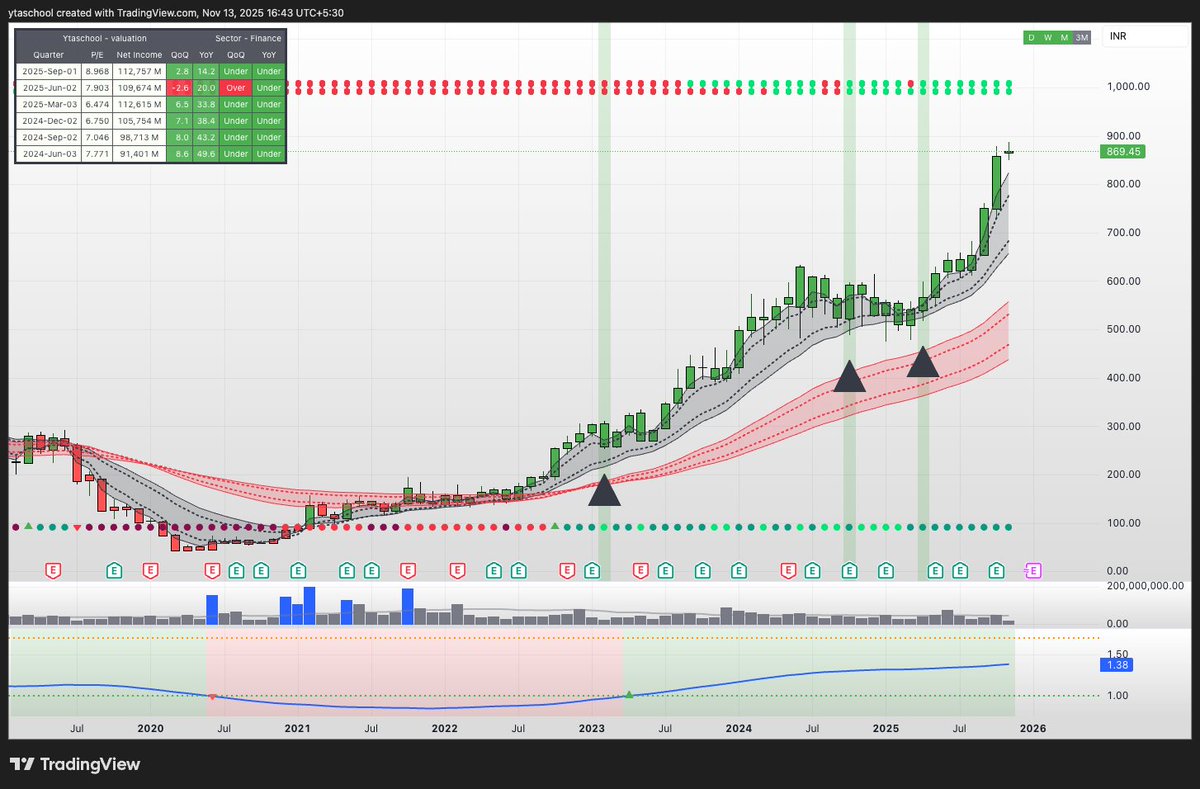Click the '2024-Sep-02' quarter cell
The image size is (1200, 789).
tap(48, 137)
